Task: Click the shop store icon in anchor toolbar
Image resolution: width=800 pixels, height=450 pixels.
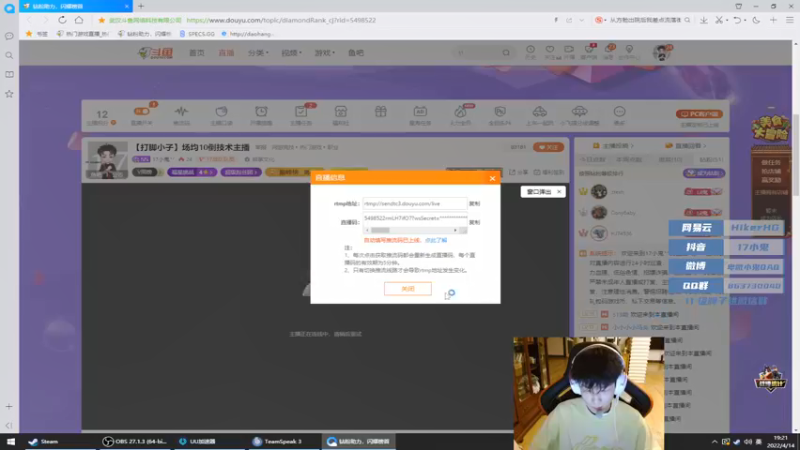Action: point(341,111)
